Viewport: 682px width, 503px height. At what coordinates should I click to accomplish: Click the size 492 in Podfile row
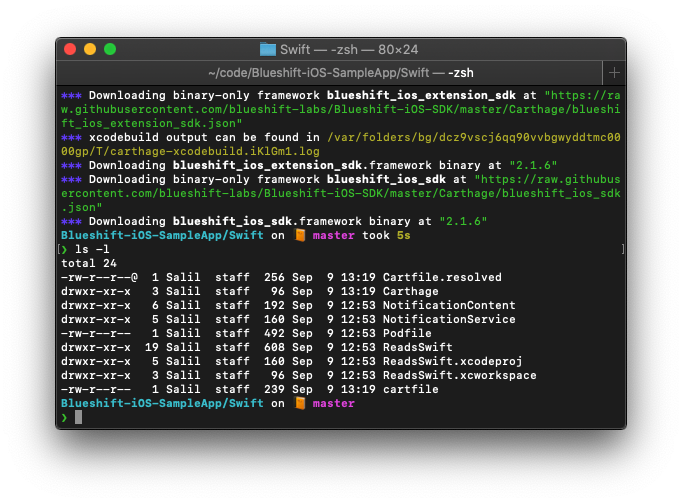[x=274, y=333]
